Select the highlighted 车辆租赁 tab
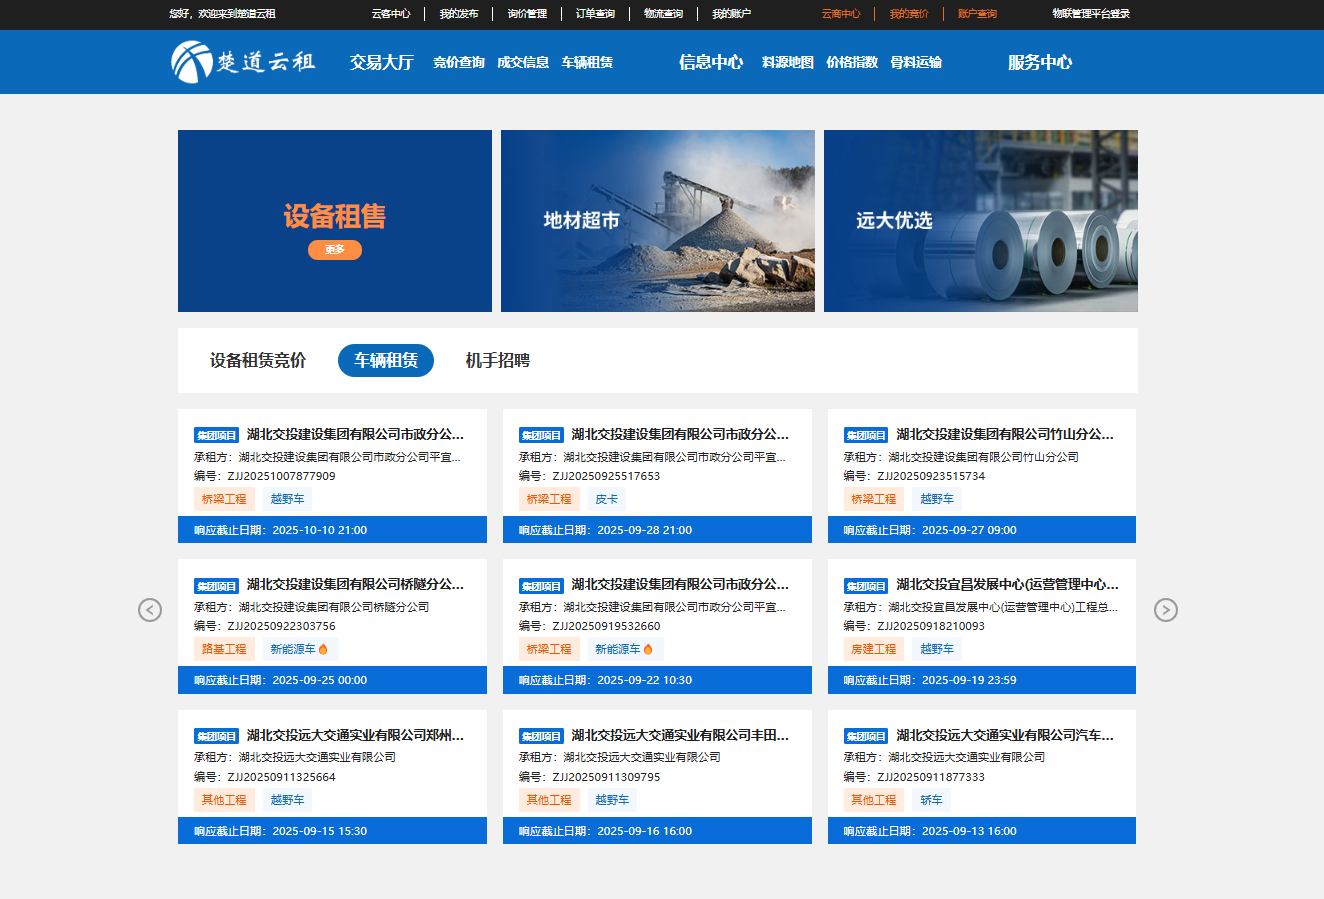Screen dimensions: 1324x899 [386, 360]
